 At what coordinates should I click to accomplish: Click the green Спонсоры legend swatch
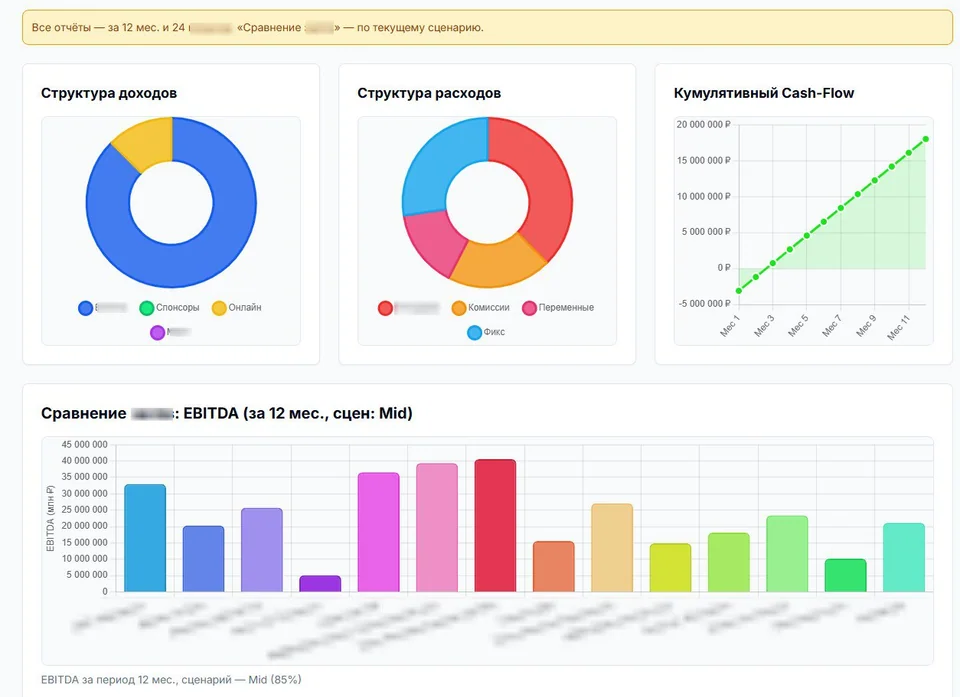(146, 307)
